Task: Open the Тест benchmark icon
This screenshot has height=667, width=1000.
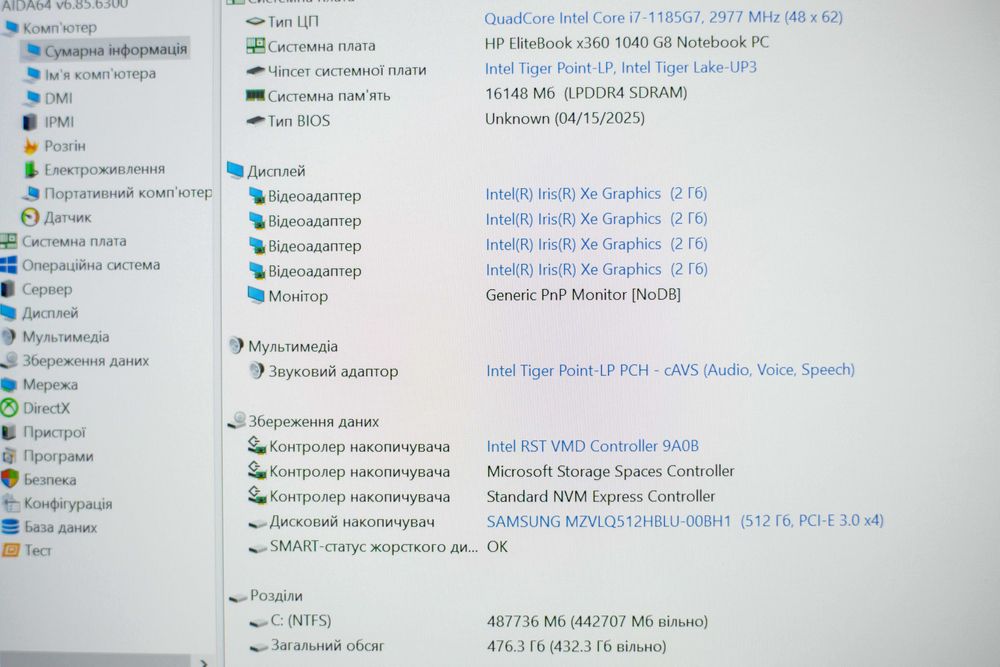Action: point(11,550)
